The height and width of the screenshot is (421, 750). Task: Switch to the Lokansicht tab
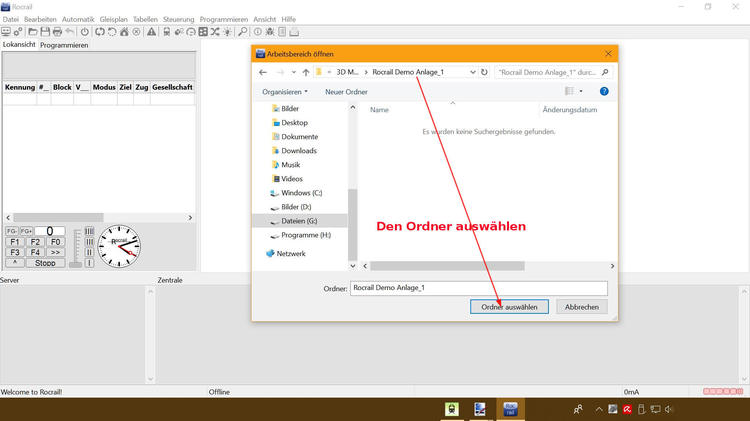tap(19, 44)
